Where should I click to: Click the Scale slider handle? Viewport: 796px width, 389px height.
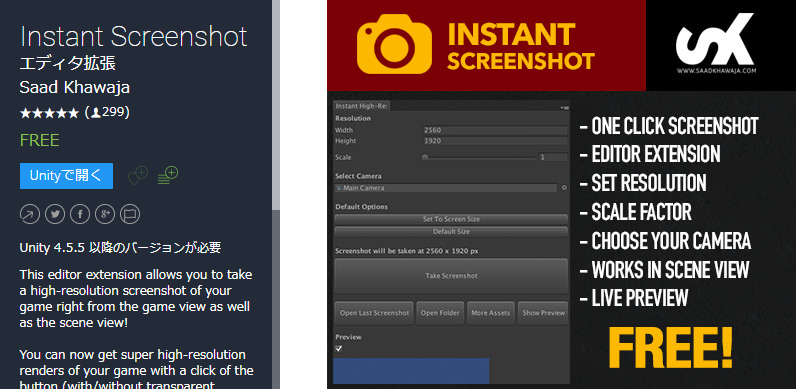point(425,157)
